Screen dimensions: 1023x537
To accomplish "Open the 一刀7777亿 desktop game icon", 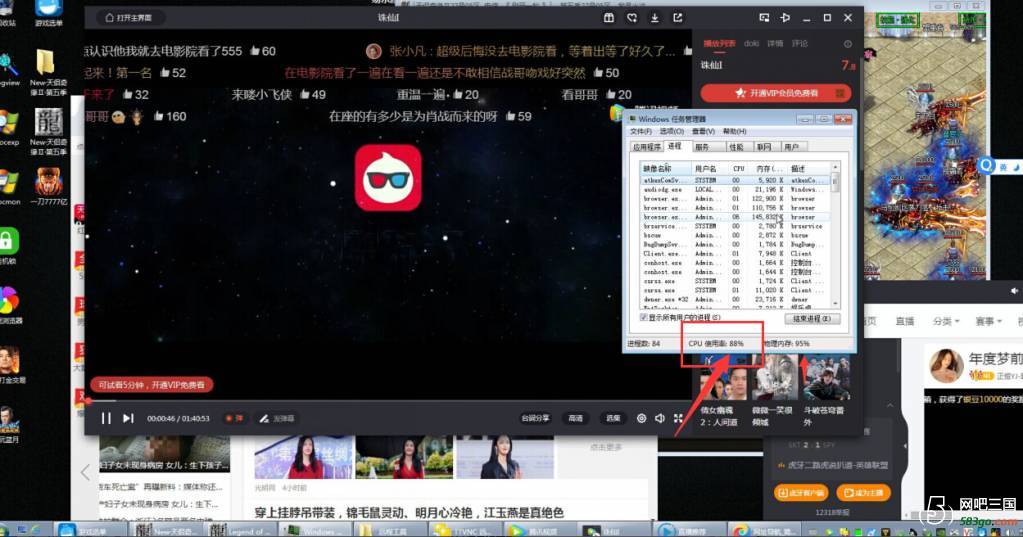I will pos(48,186).
